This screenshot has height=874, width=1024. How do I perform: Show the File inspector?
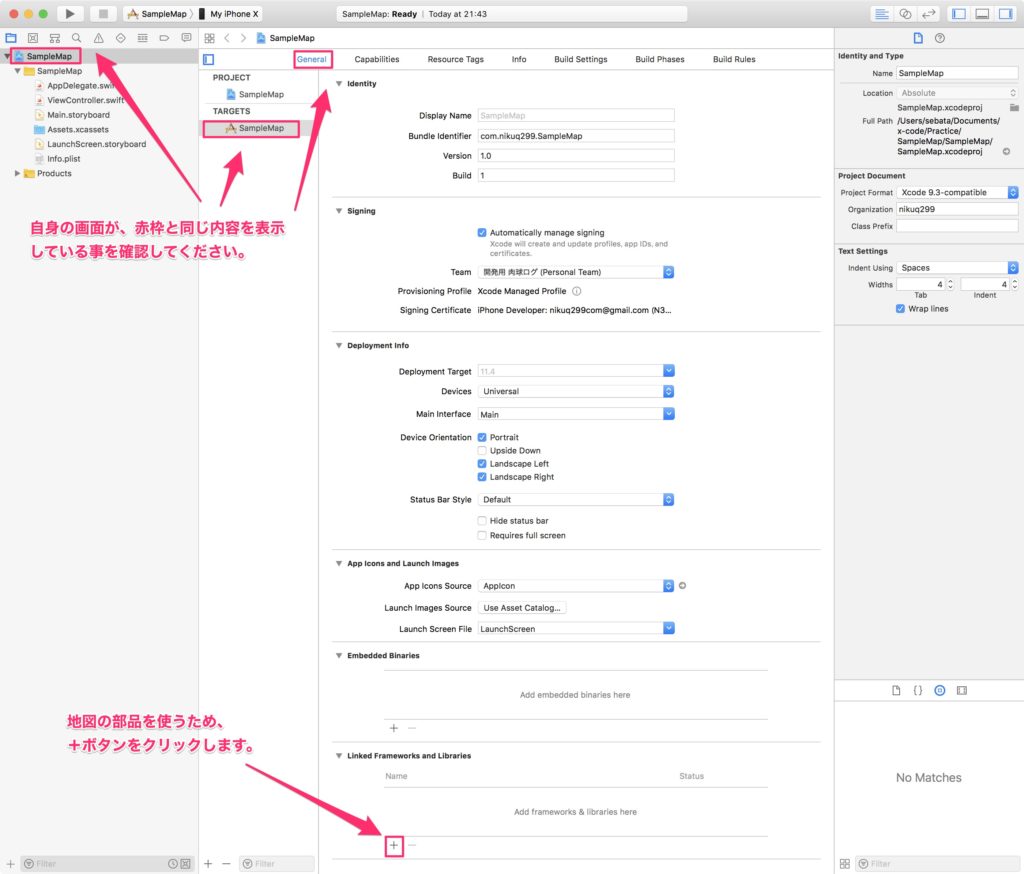click(918, 38)
